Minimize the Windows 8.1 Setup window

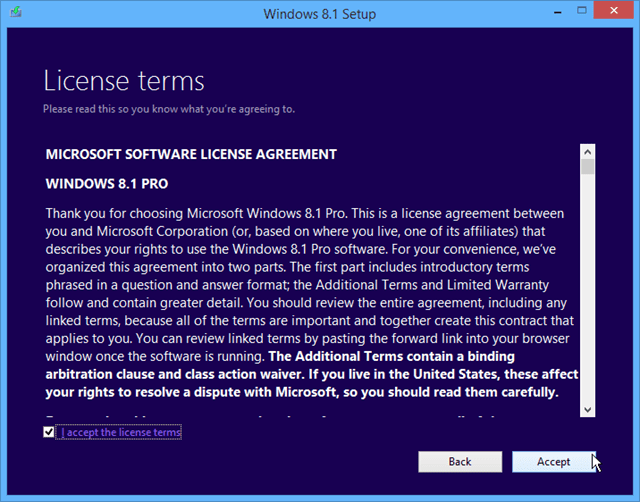click(558, 12)
